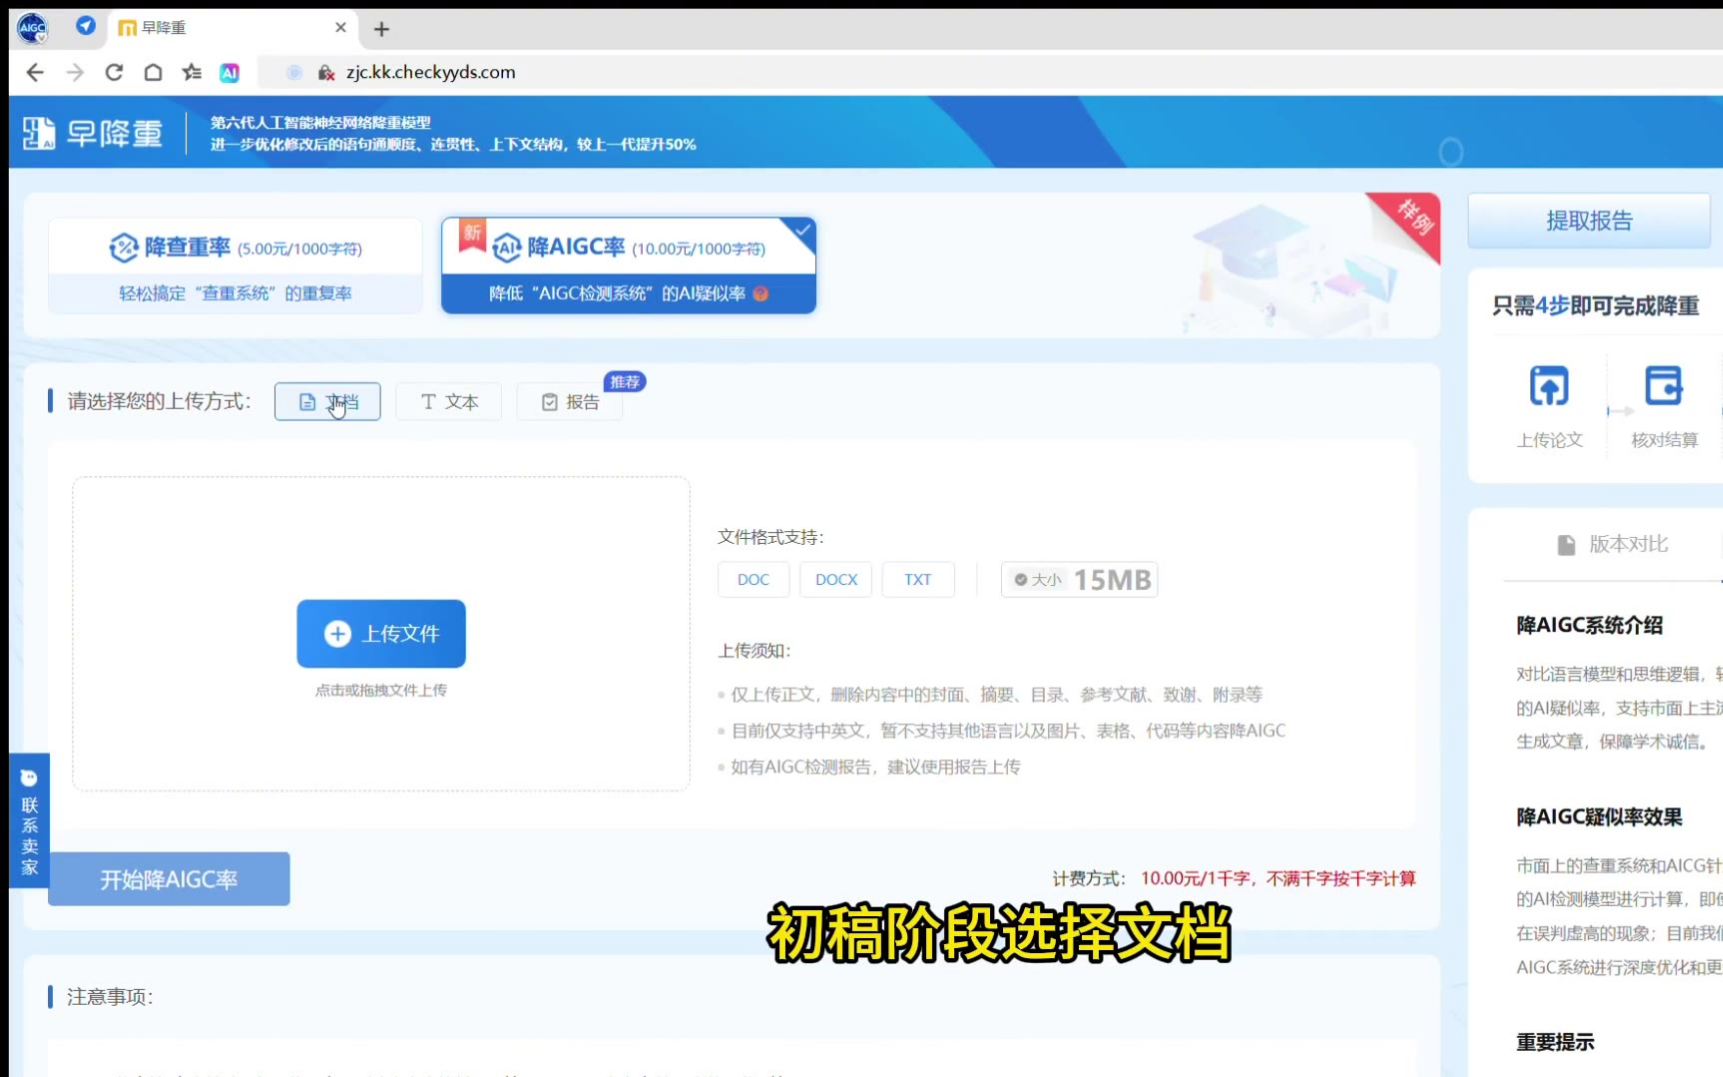Screen dimensions: 1723x1077
Task: Choose 文档 upload method
Action: click(327, 402)
